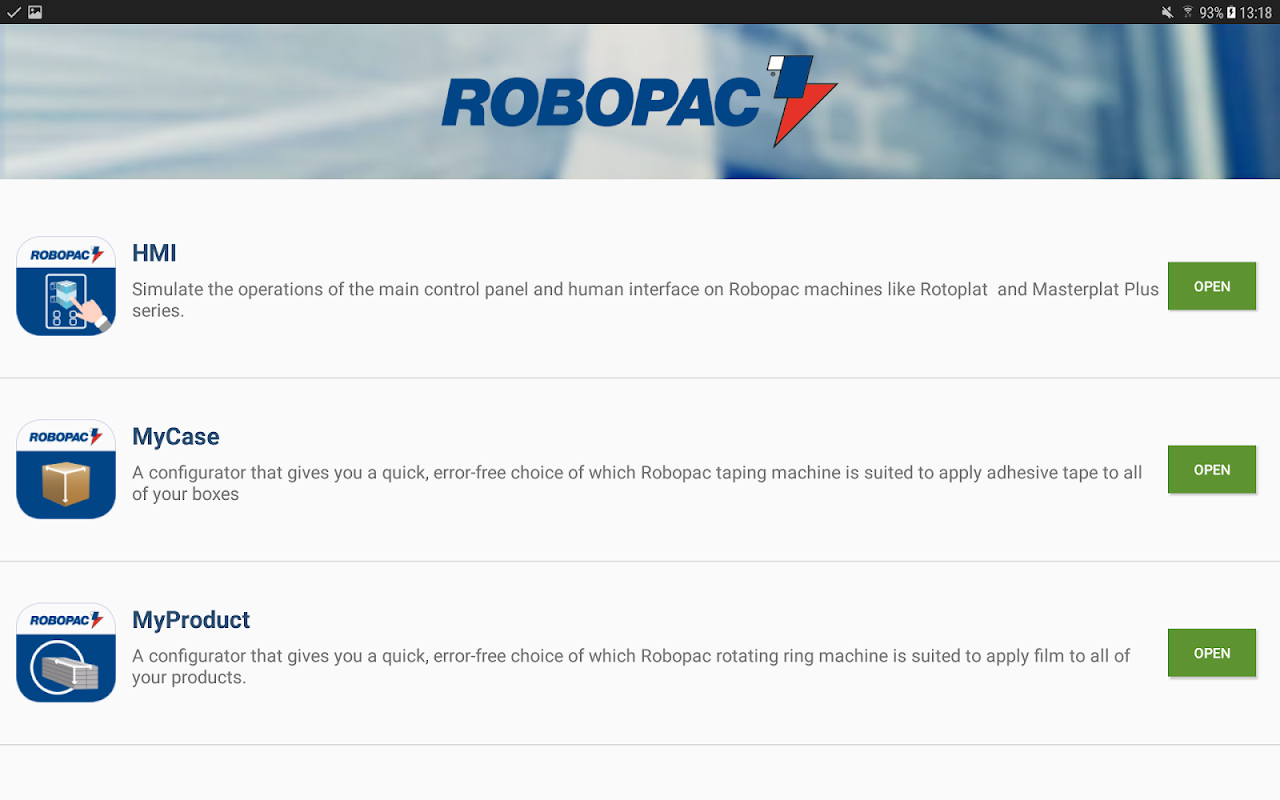Tap the battery status icon

1231,12
